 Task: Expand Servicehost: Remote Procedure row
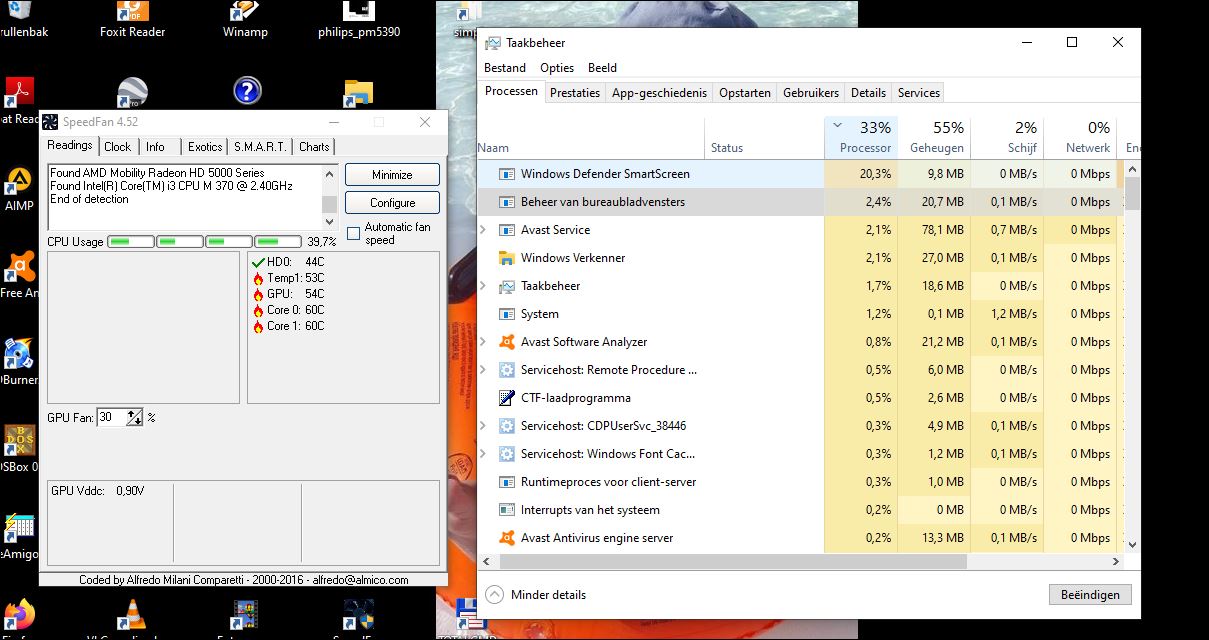[x=485, y=370]
